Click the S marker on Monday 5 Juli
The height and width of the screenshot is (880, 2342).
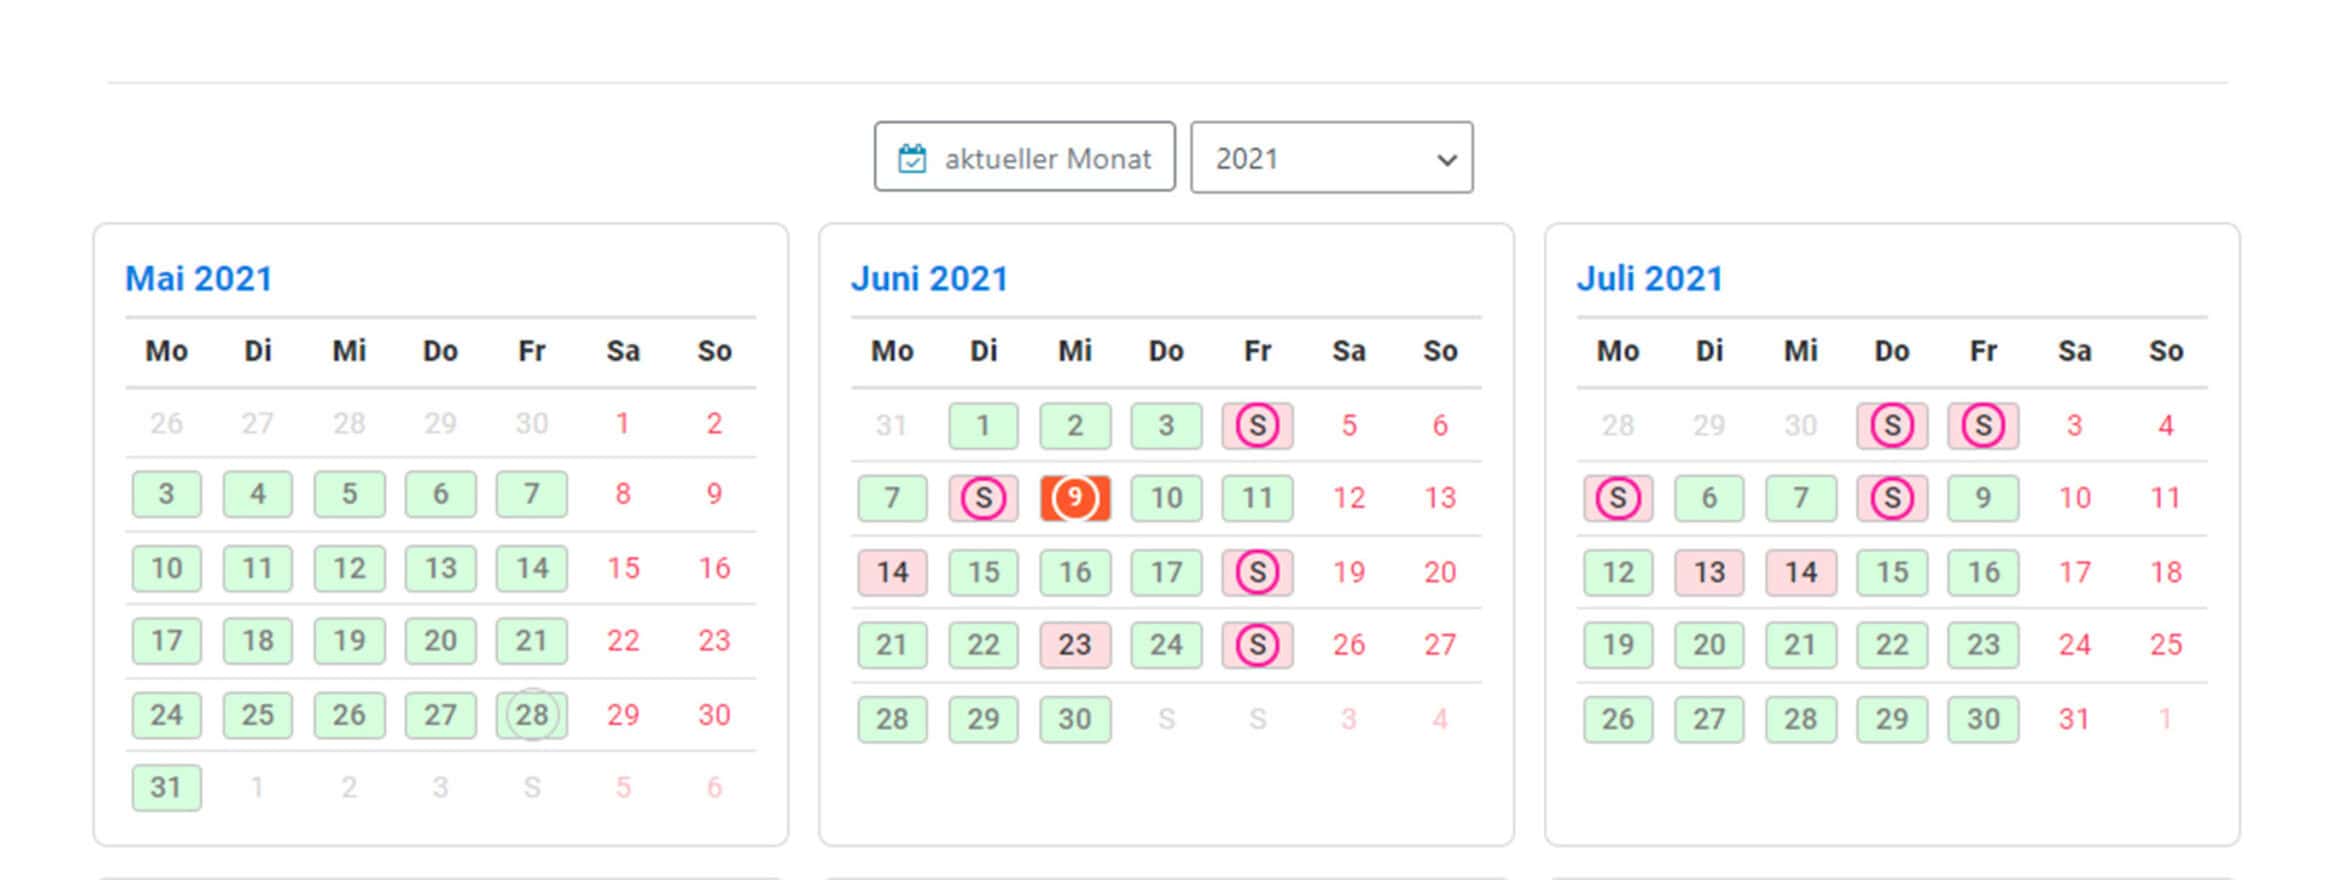(x=1617, y=498)
